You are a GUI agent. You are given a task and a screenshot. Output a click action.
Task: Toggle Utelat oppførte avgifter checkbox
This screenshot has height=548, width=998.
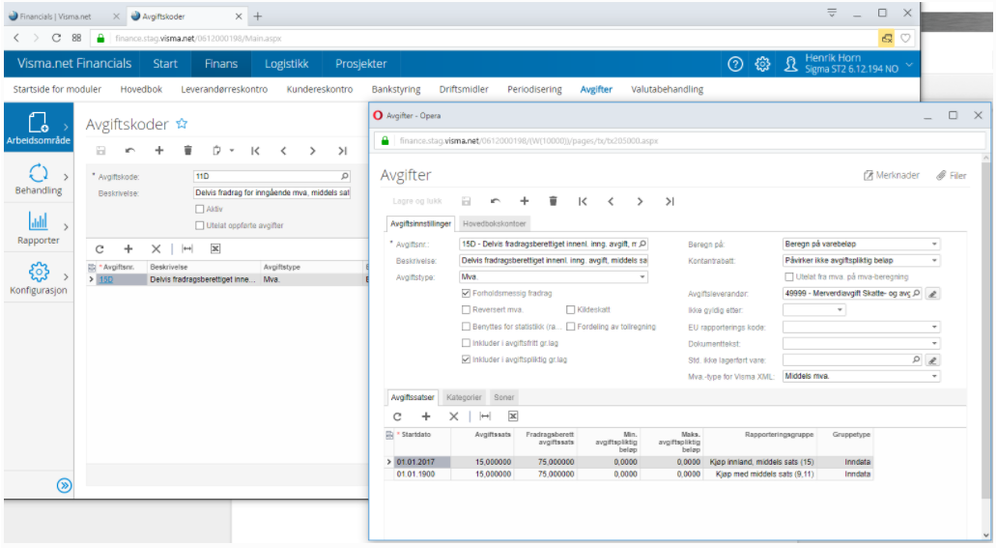(x=200, y=225)
